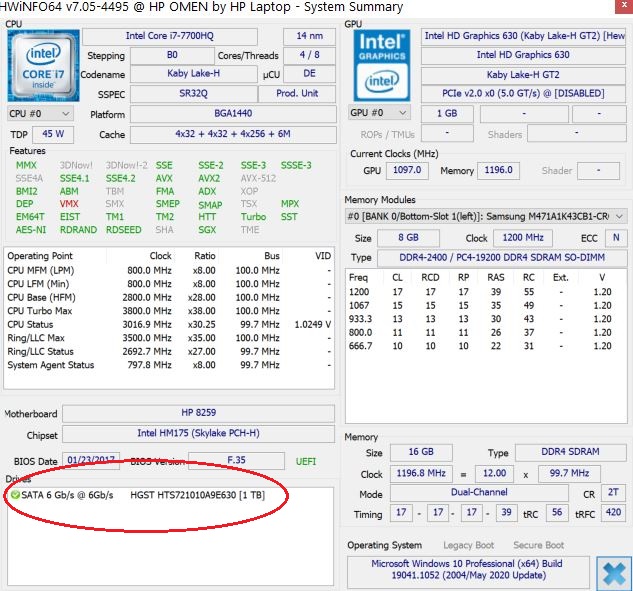Screen dimensions: 633x591
Task: Click the Secure Boot indicator label
Action: click(x=539, y=545)
